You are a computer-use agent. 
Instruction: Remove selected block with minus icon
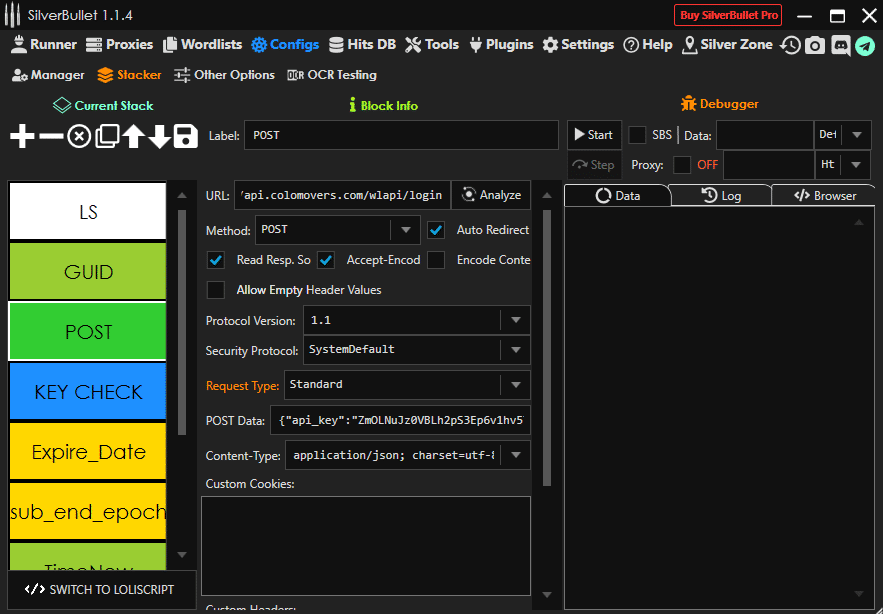pyautogui.click(x=50, y=137)
